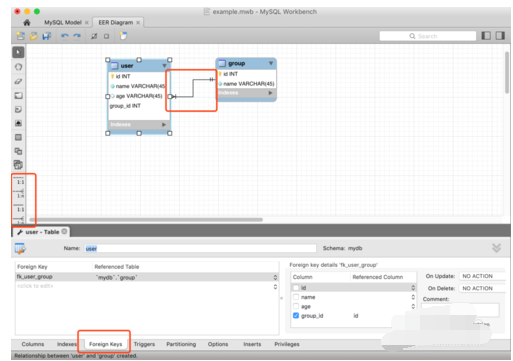Open the Columns tab
Screen dimensions: 513x361
point(33,344)
